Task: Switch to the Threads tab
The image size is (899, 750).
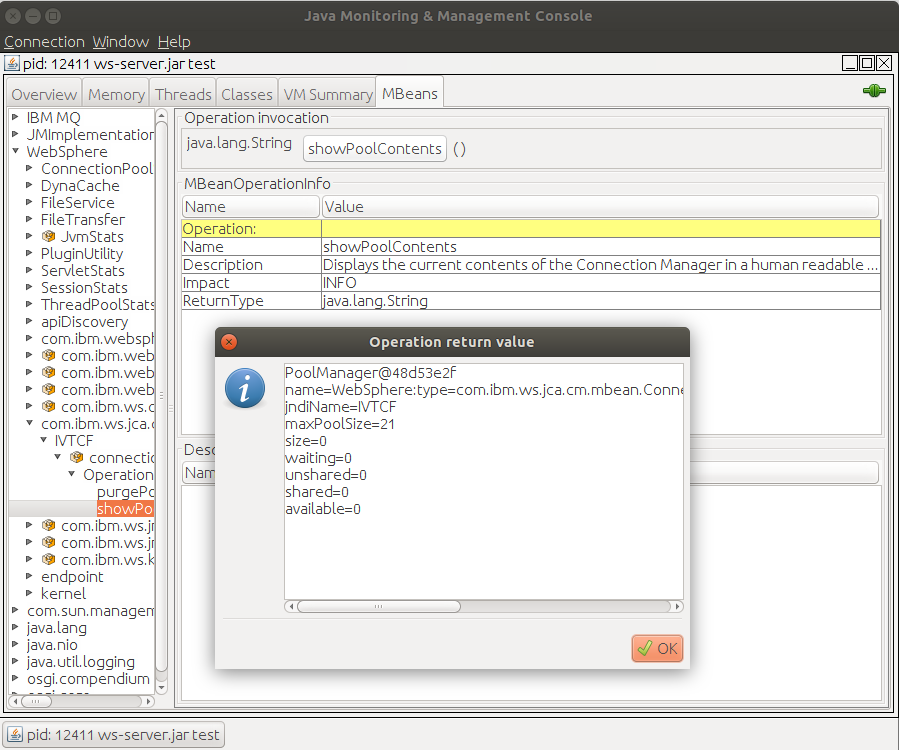Action: pyautogui.click(x=183, y=94)
